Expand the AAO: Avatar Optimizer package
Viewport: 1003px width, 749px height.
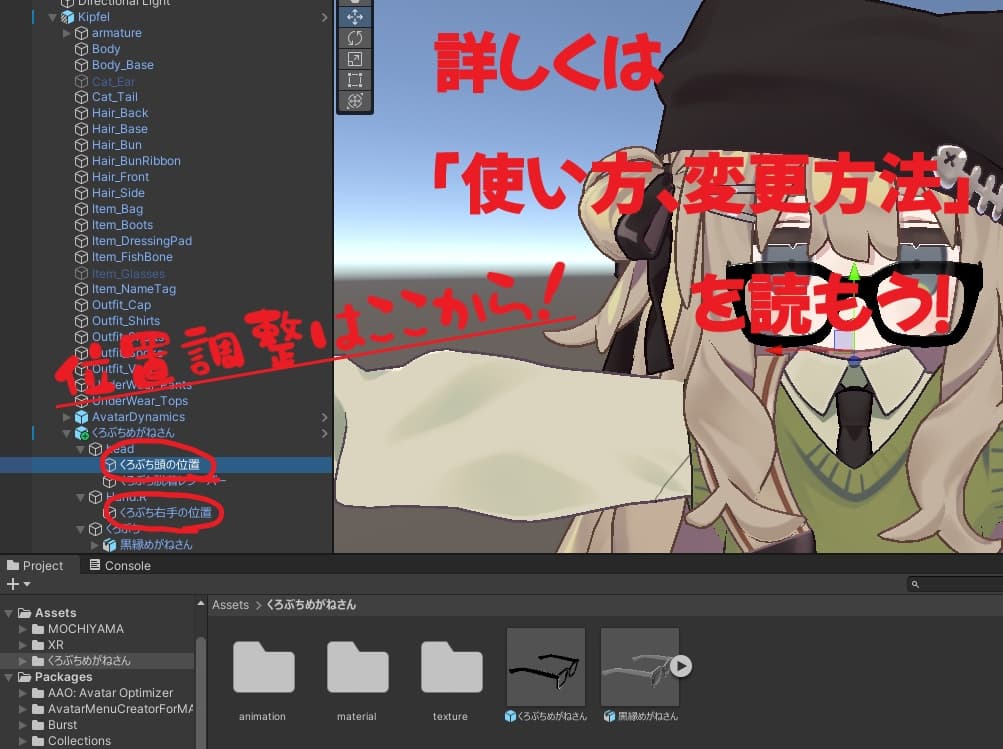[x=22, y=692]
